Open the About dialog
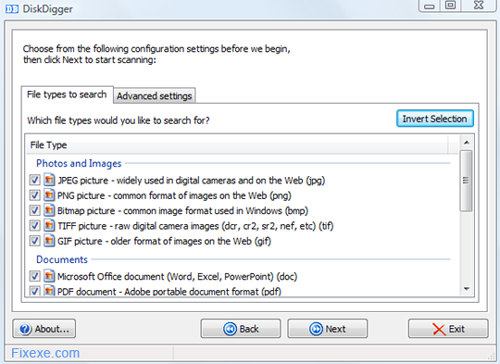This screenshot has height=364, width=500. (x=44, y=329)
